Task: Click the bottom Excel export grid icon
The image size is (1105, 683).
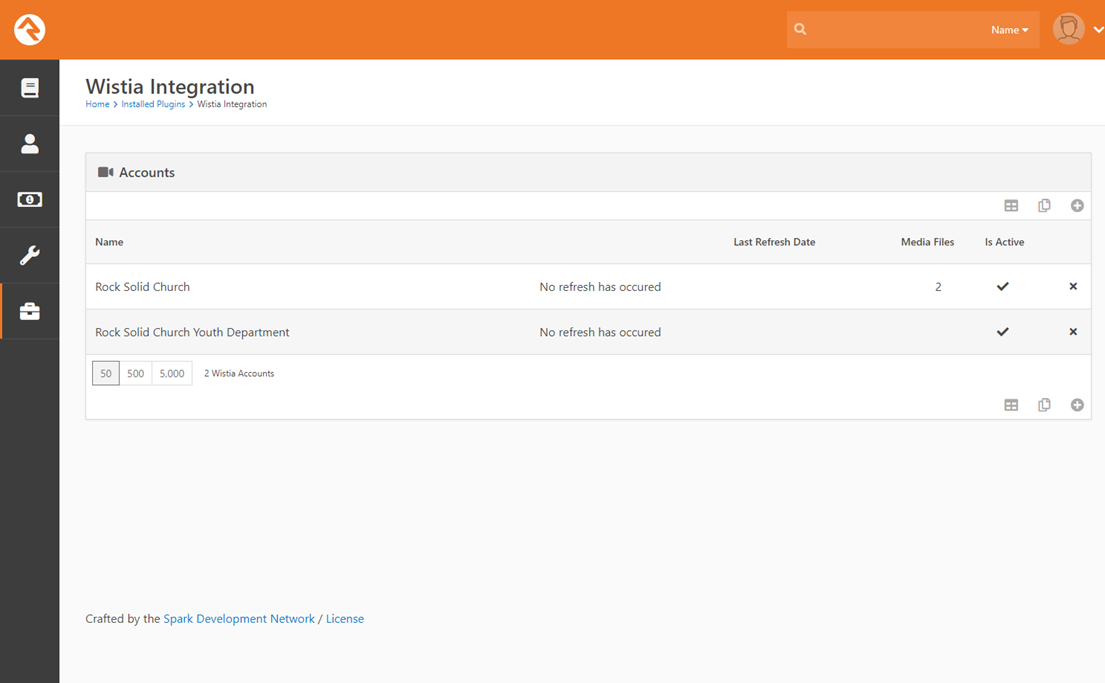Action: [1011, 405]
